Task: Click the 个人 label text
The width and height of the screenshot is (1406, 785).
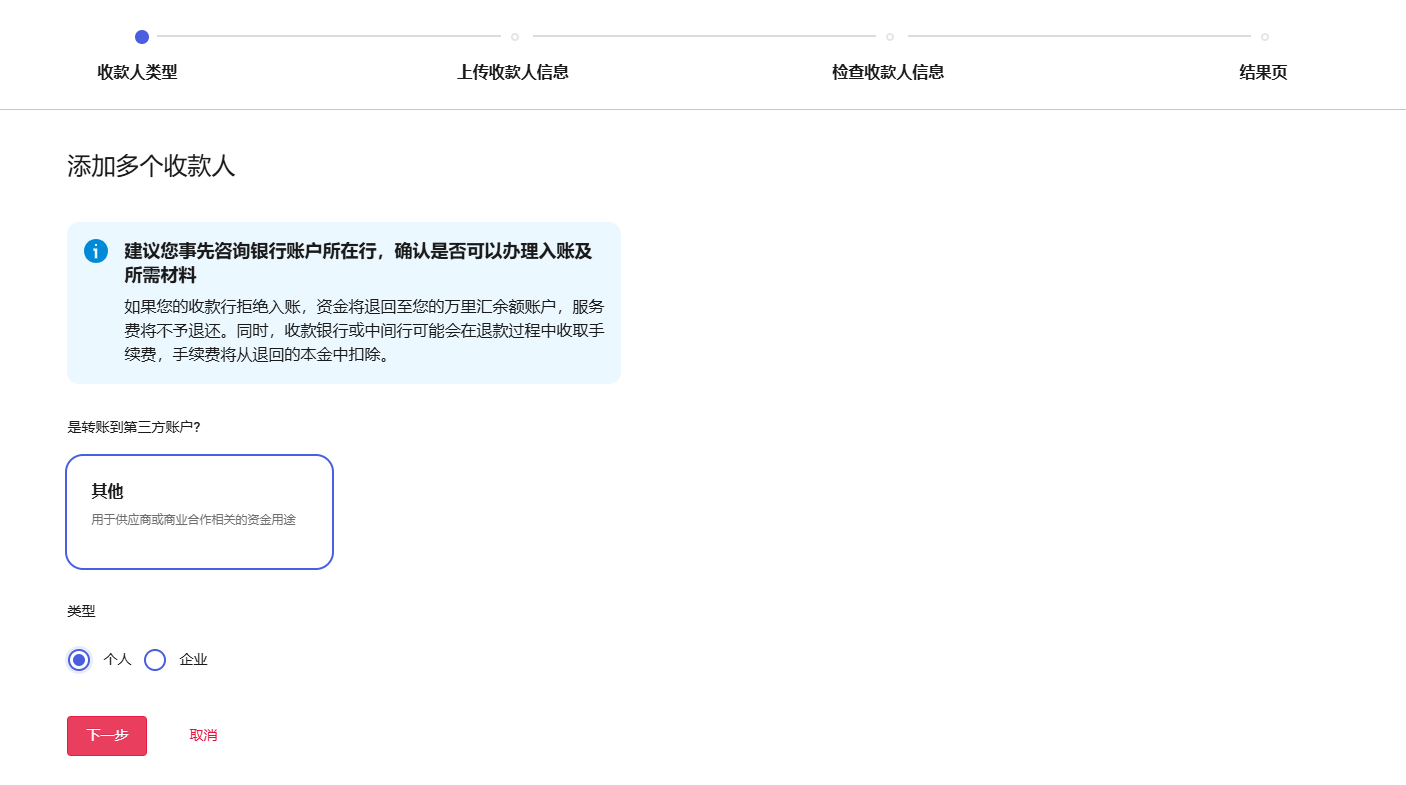Action: pyautogui.click(x=117, y=660)
